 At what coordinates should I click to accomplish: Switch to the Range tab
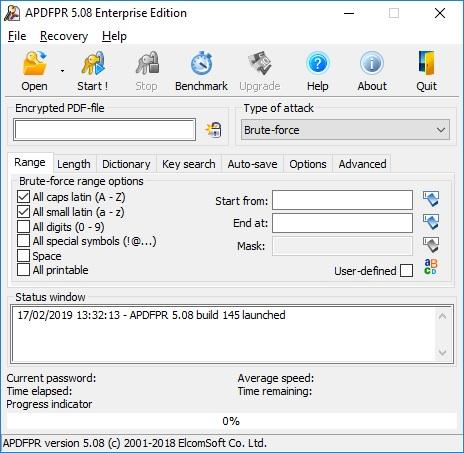click(30, 163)
